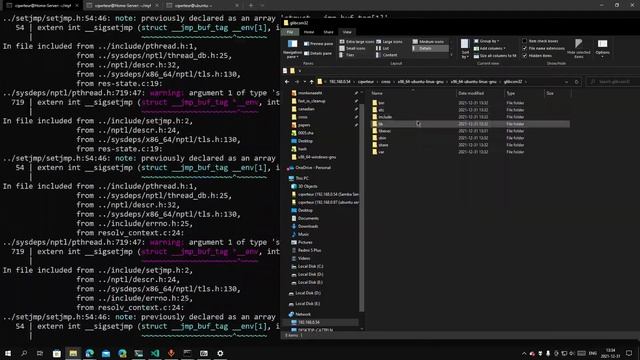This screenshot has width=640, height=360.
Task: Select Extra large icons layout
Action: (x=356, y=42)
